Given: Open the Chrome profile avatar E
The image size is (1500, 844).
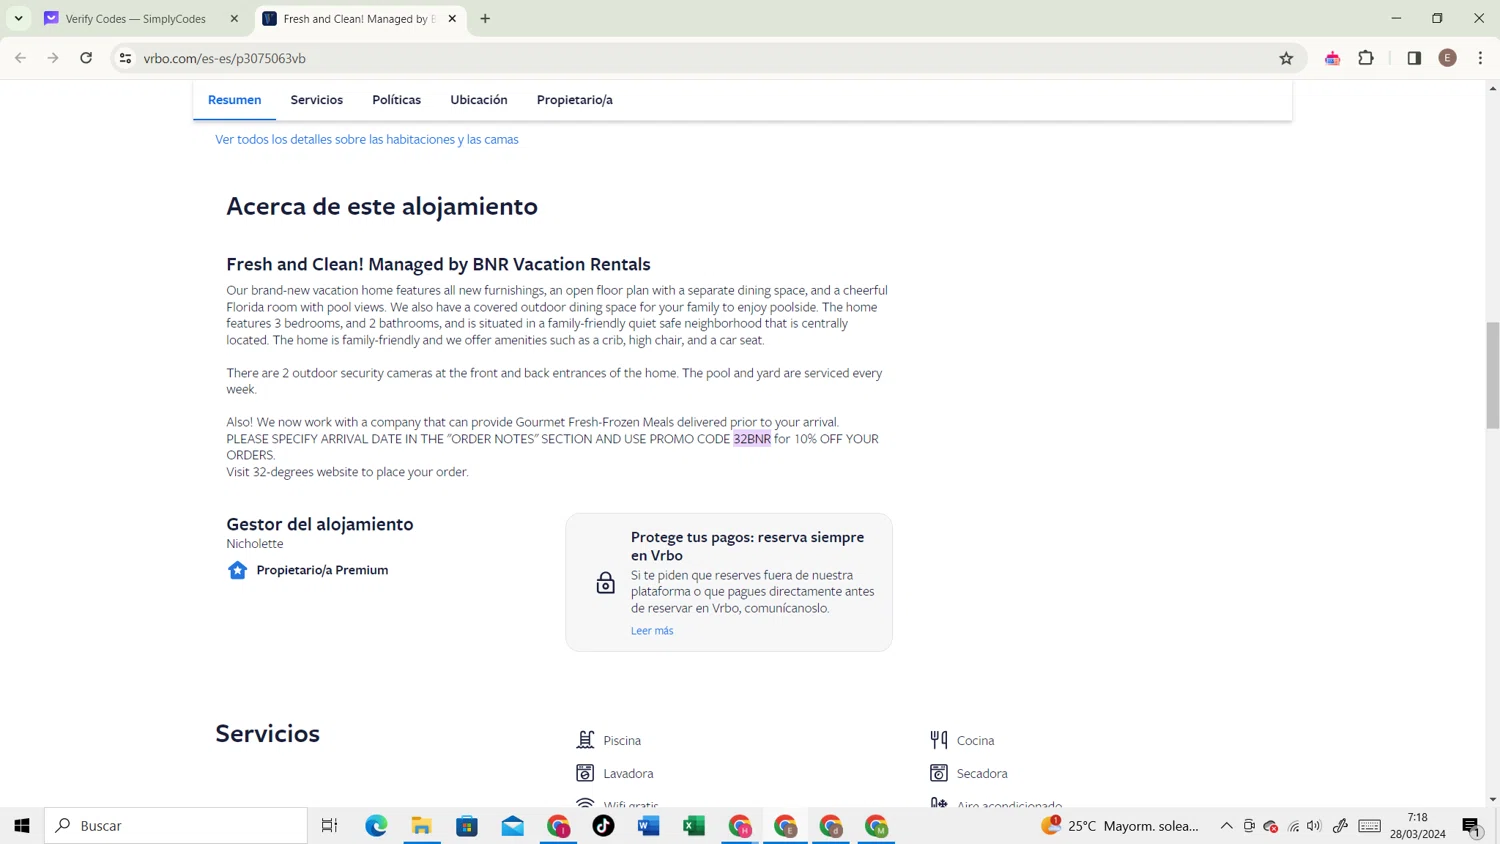Looking at the screenshot, I should pyautogui.click(x=1447, y=58).
